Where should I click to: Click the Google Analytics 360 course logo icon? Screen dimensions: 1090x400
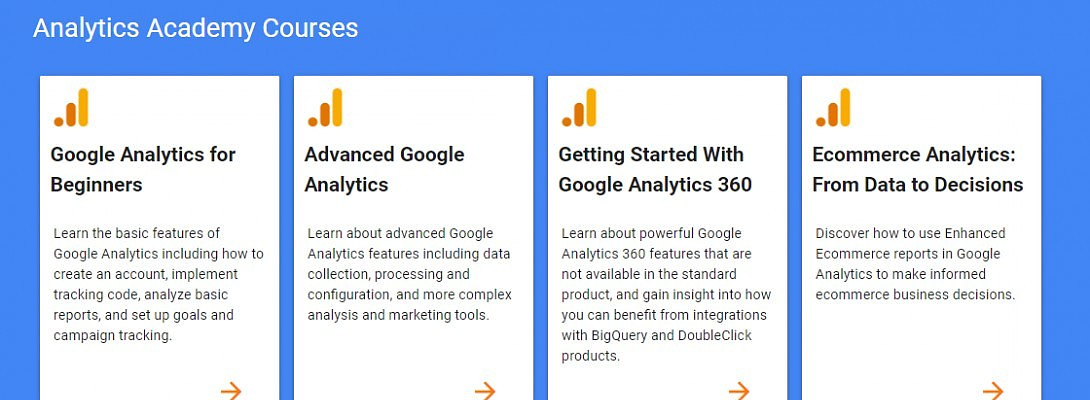click(x=579, y=108)
